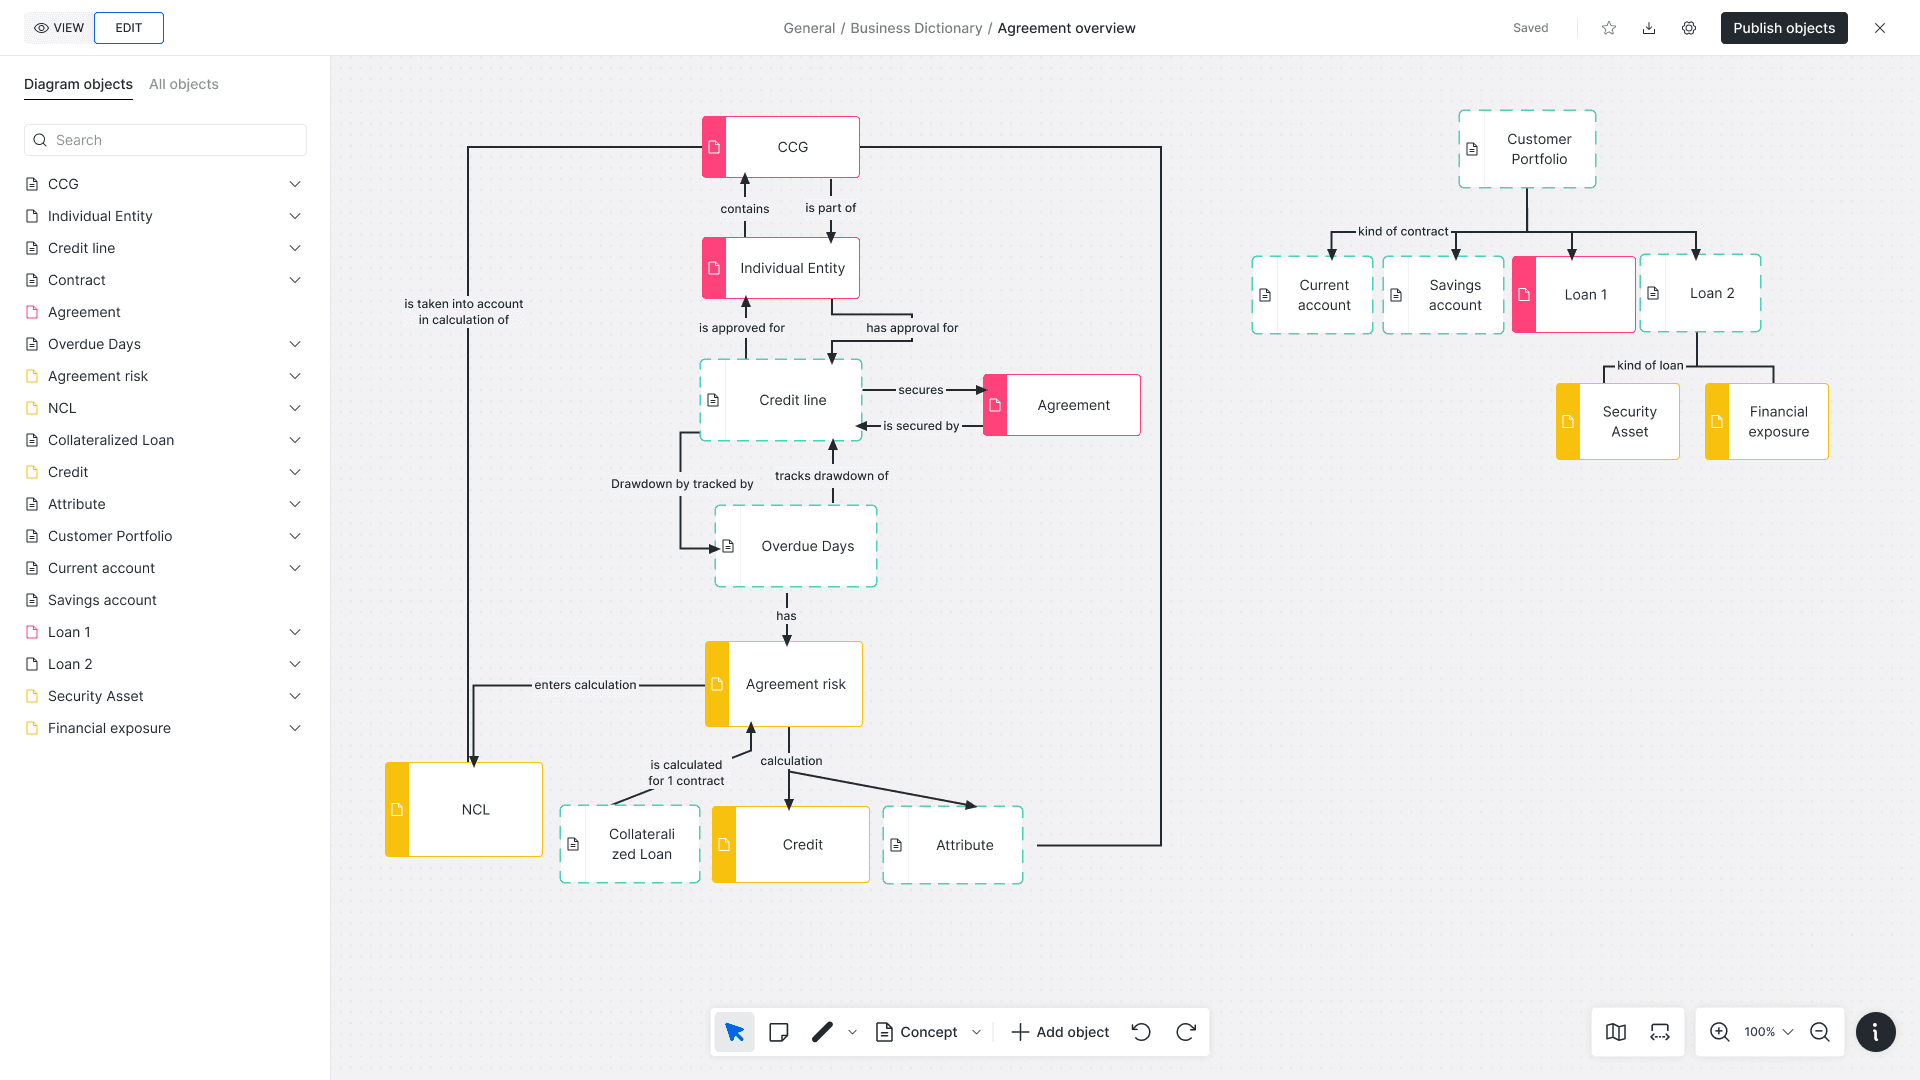This screenshot has height=1080, width=1920.
Task: Click the Publish objects button
Action: click(1784, 28)
